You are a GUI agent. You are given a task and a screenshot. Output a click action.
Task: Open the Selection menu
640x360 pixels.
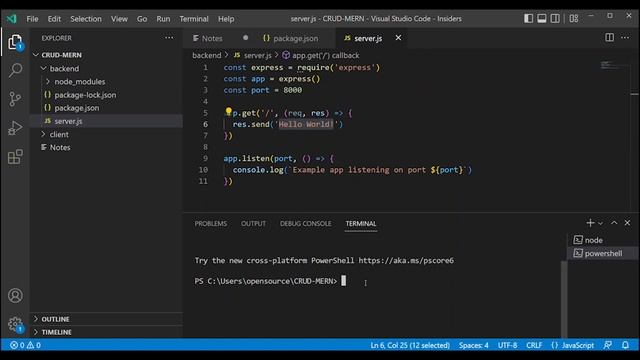[x=86, y=19]
